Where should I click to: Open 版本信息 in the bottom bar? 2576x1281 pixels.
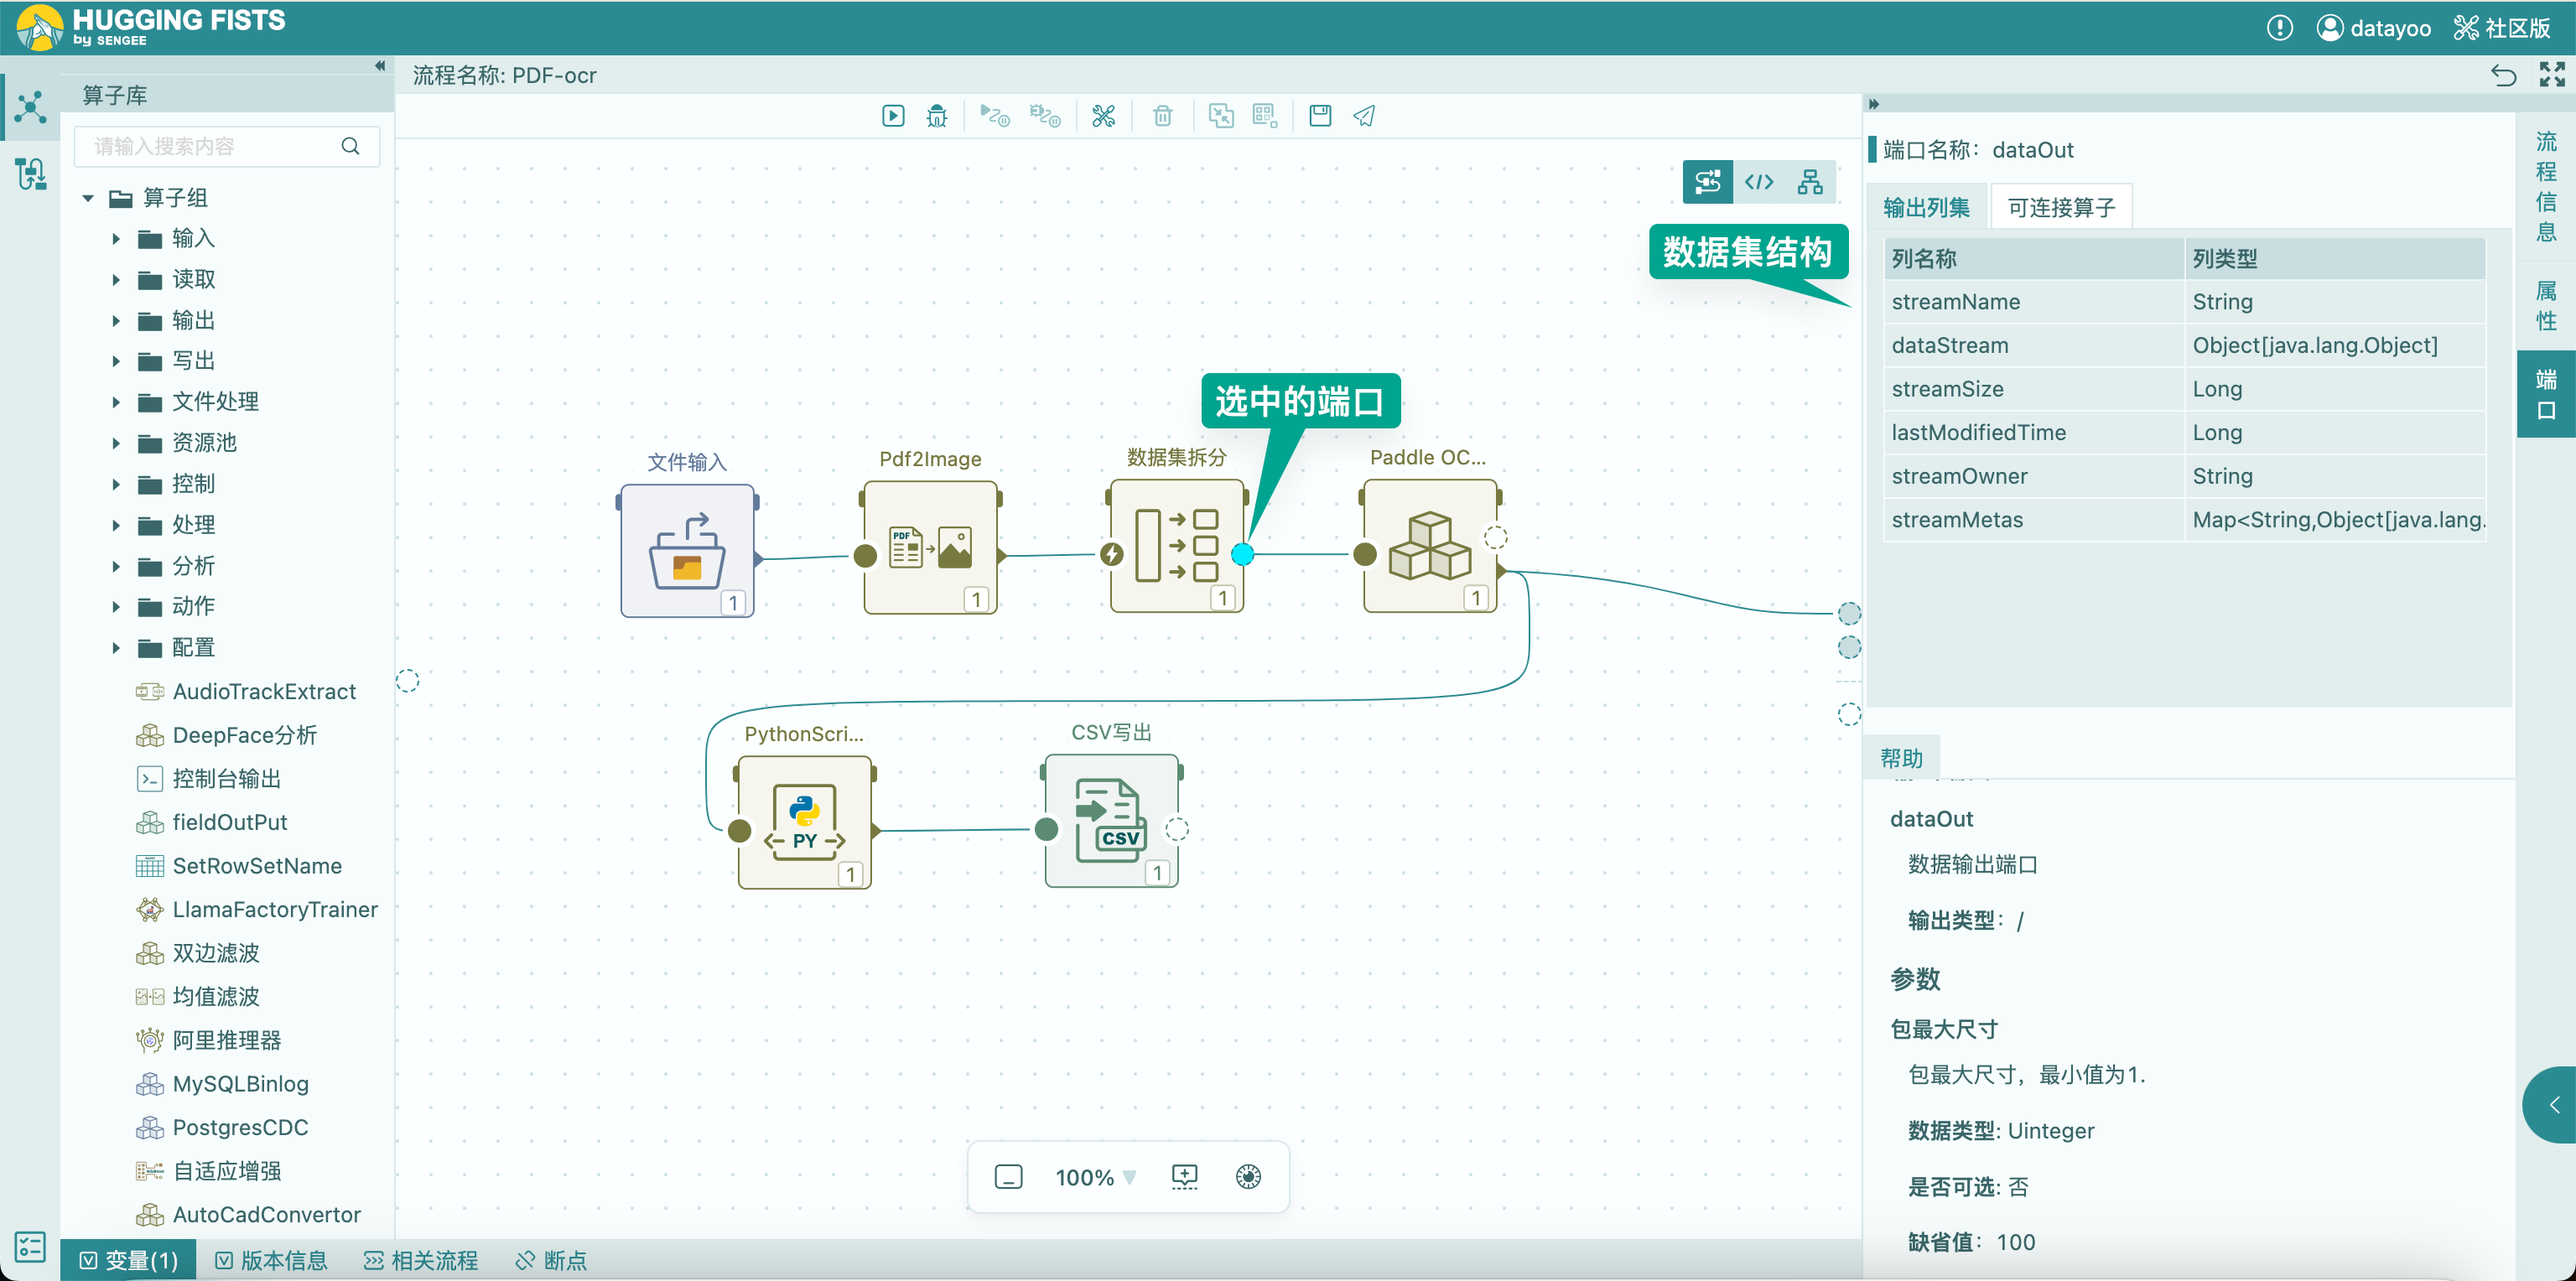272,1260
